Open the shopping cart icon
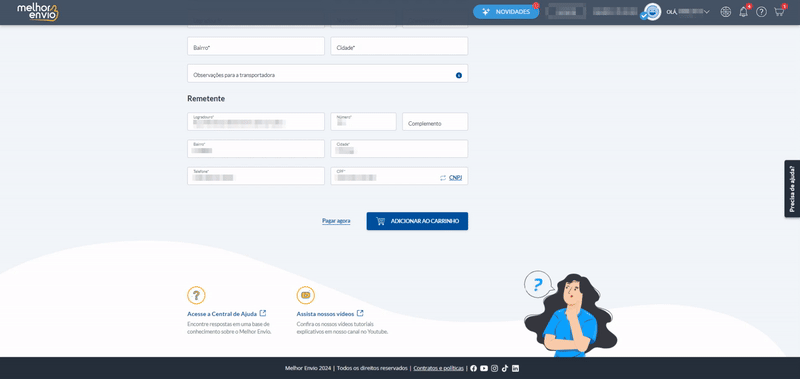800x379 pixels. [x=779, y=12]
